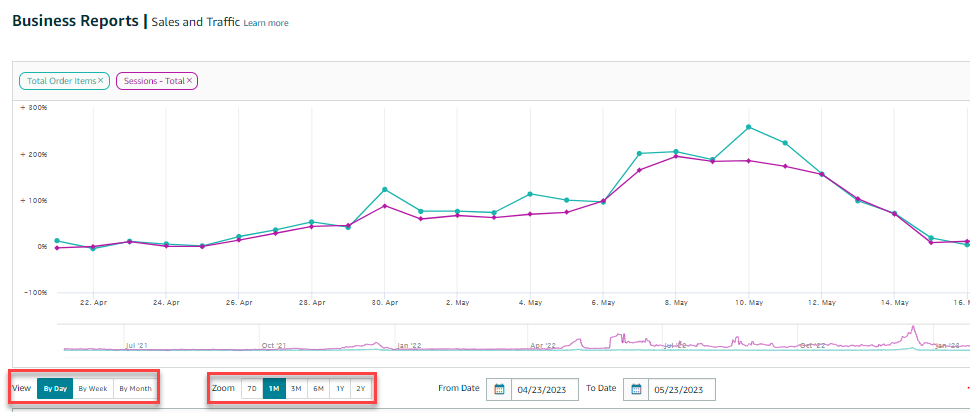Choose the 6M zoom option
This screenshot has width=970, height=412.
(318, 389)
